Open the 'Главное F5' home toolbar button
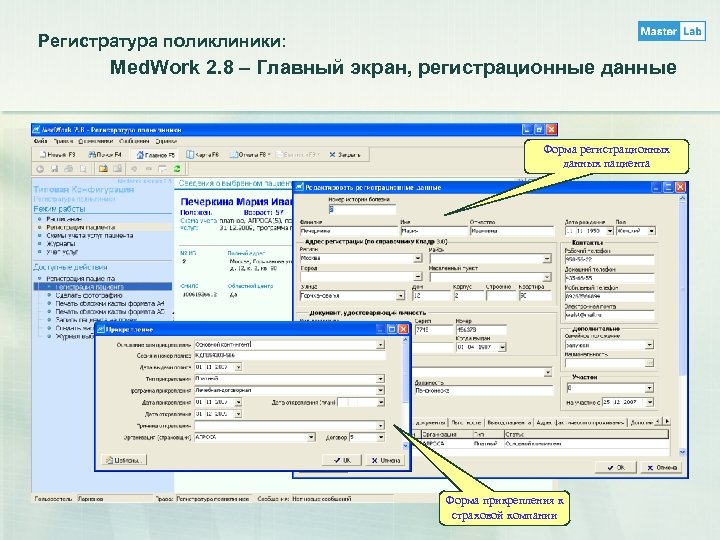720x540 pixels. click(156, 155)
